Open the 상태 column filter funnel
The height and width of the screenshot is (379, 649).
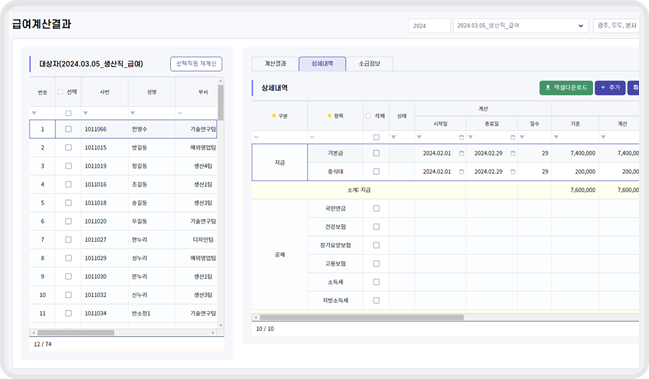(x=394, y=137)
